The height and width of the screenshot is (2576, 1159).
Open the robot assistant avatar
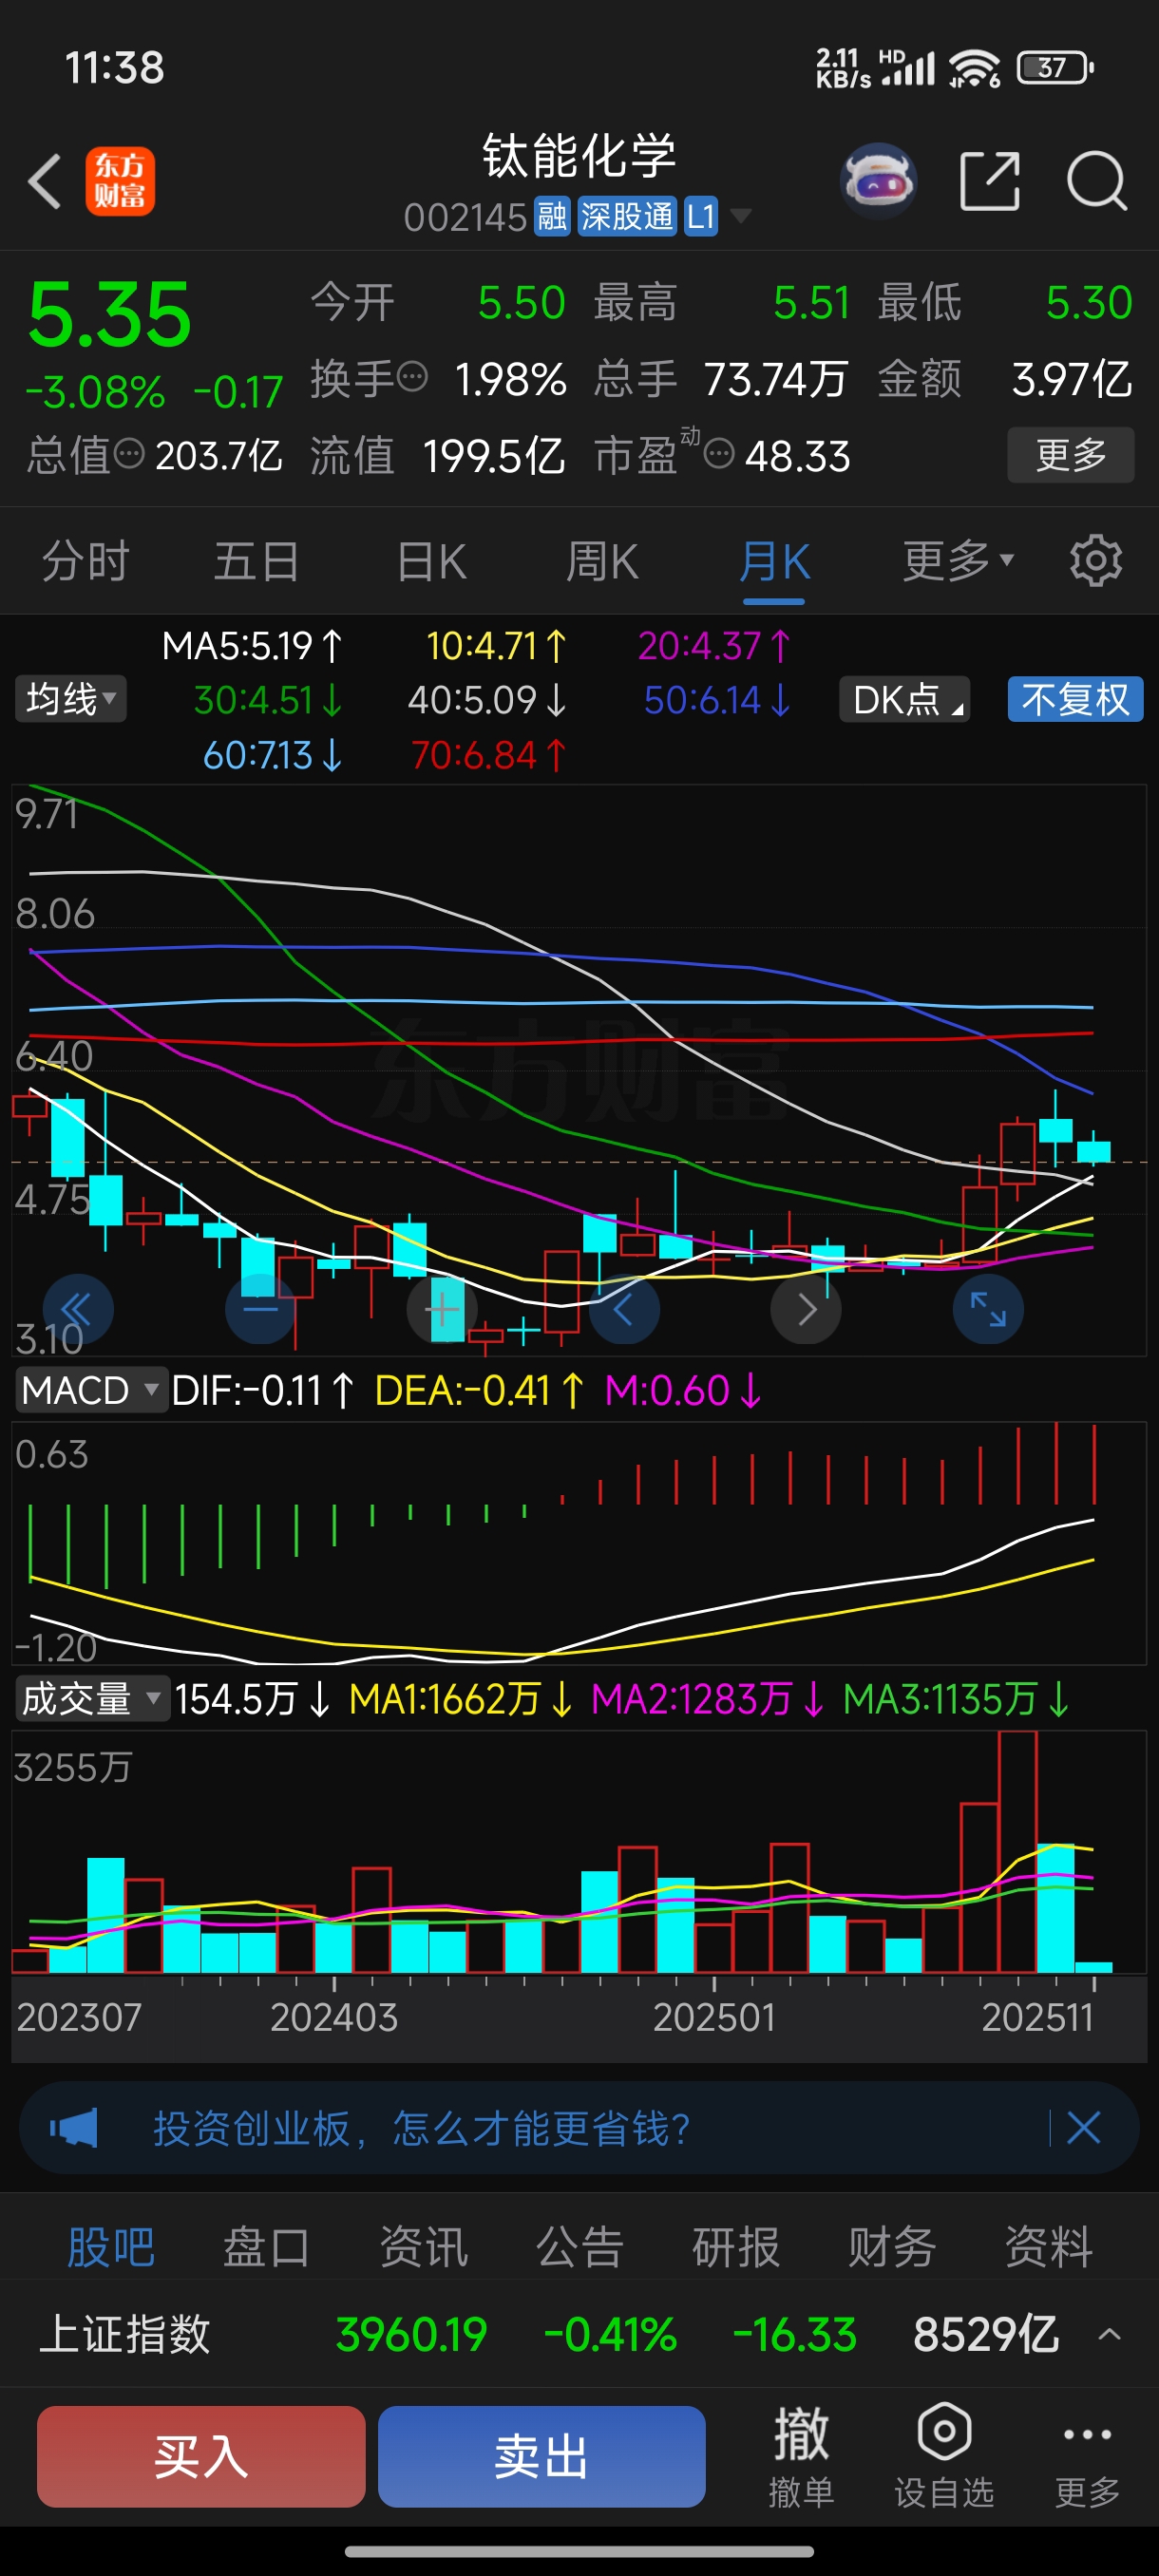(878, 181)
